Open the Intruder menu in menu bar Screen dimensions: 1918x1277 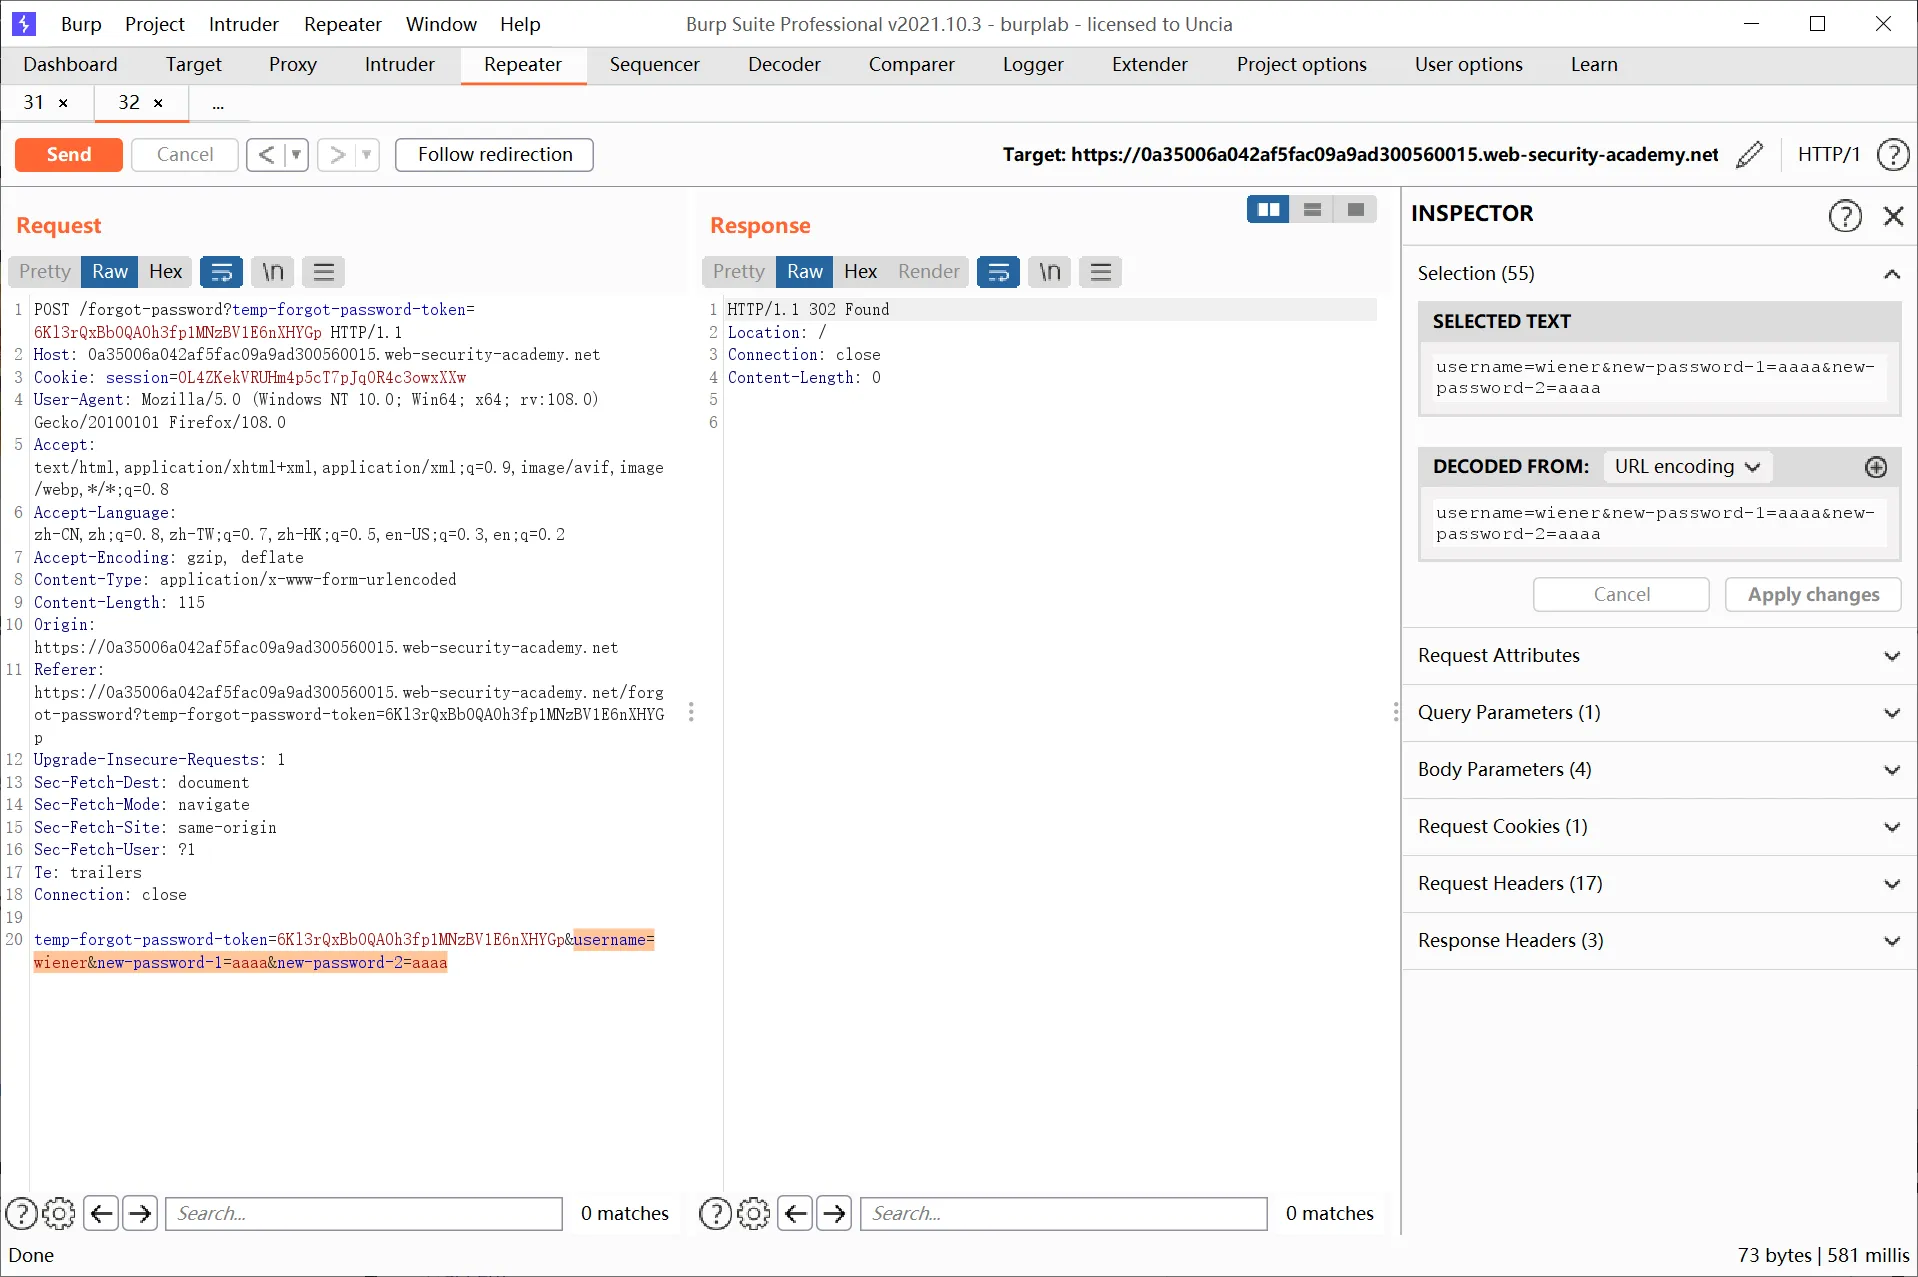coord(243,24)
